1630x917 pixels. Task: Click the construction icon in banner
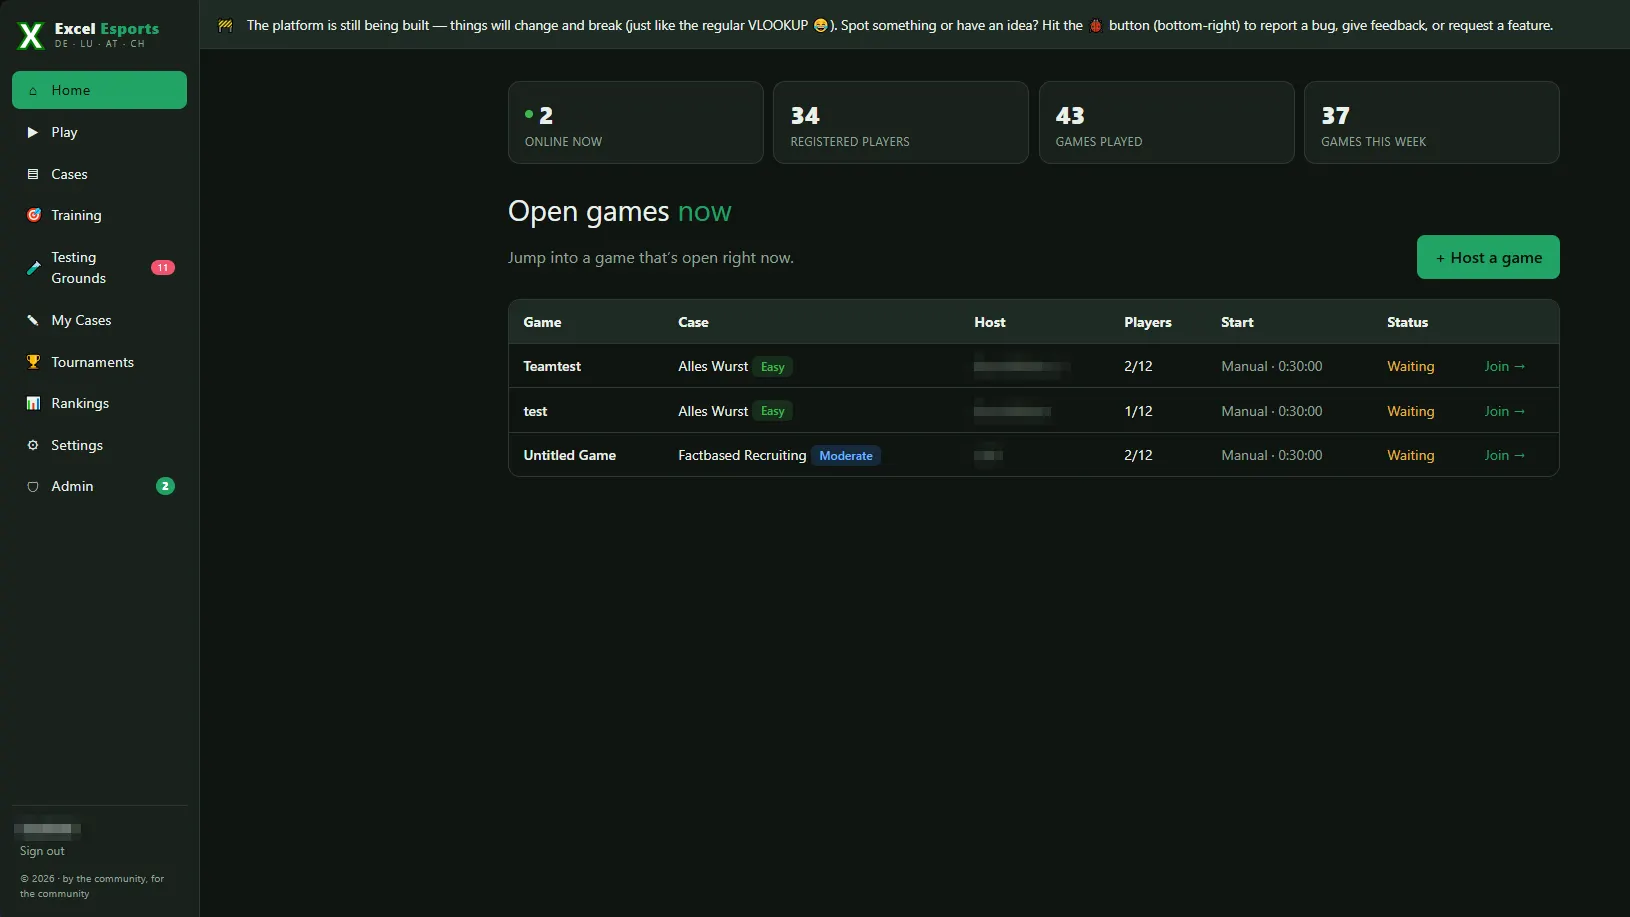(226, 26)
